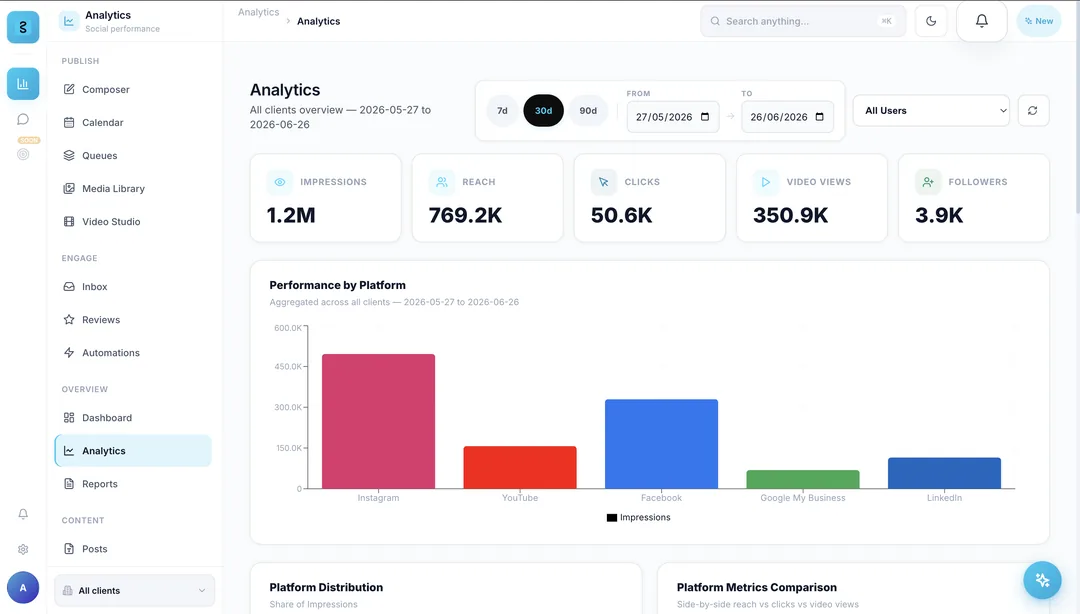The width and height of the screenshot is (1080, 614).
Task: Click the Platform Distribution card title
Action: coord(326,587)
